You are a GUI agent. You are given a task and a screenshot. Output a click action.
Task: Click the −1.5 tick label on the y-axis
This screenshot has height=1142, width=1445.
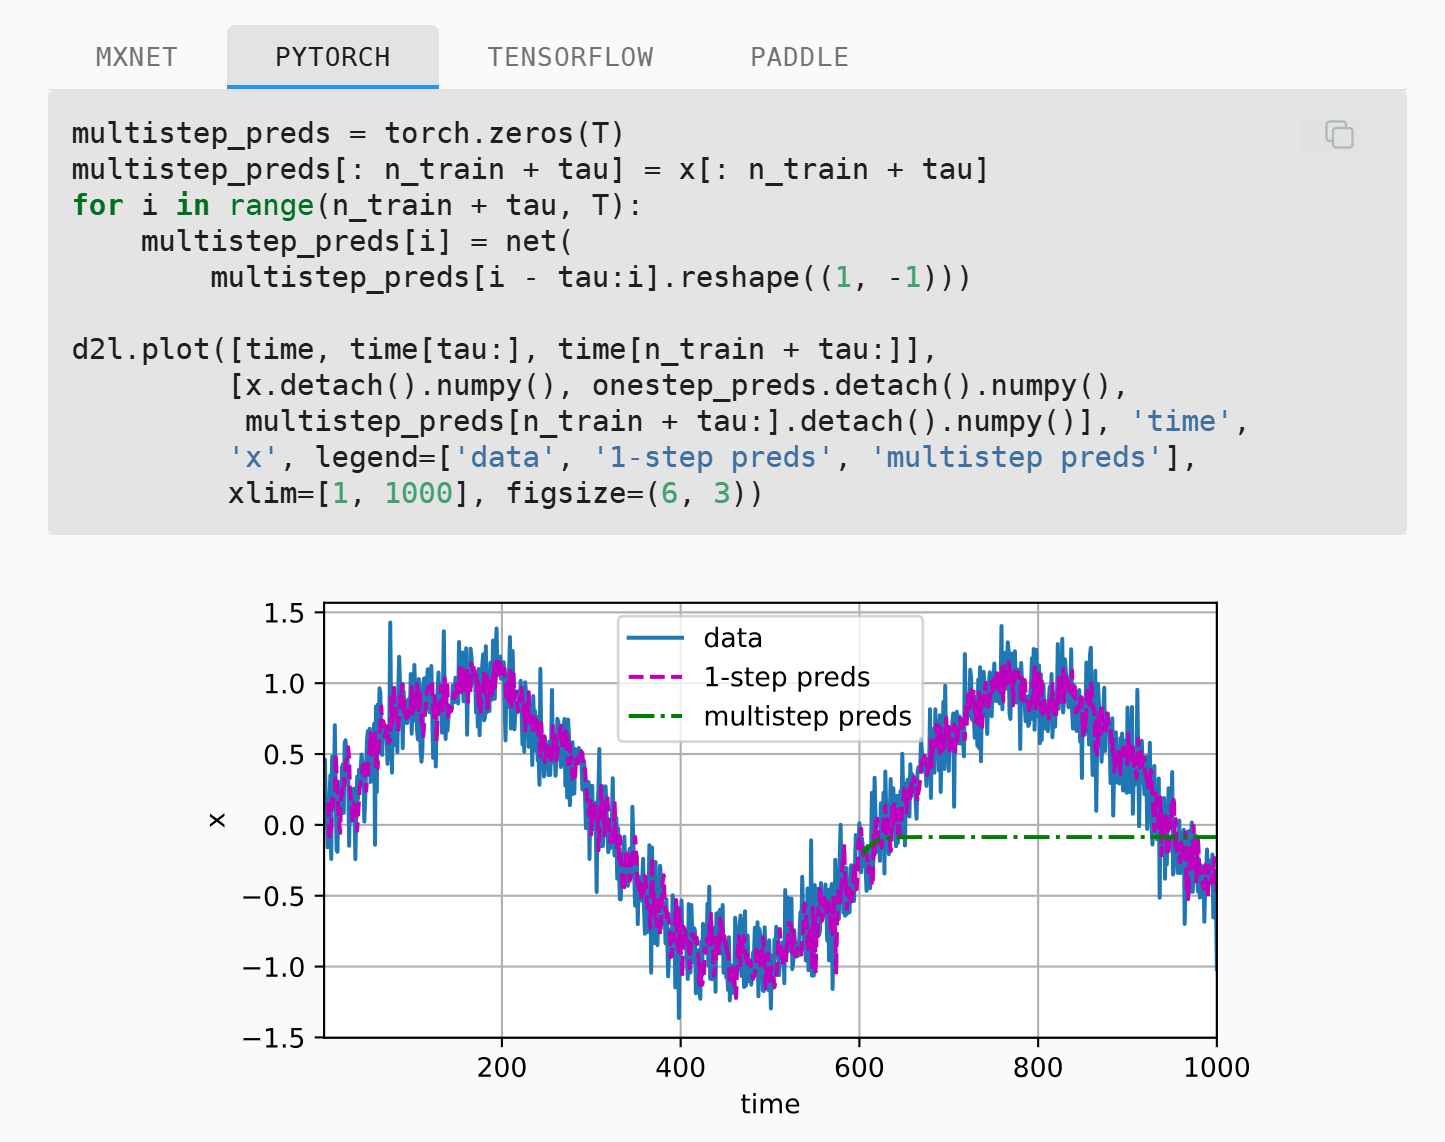pyautogui.click(x=273, y=1038)
